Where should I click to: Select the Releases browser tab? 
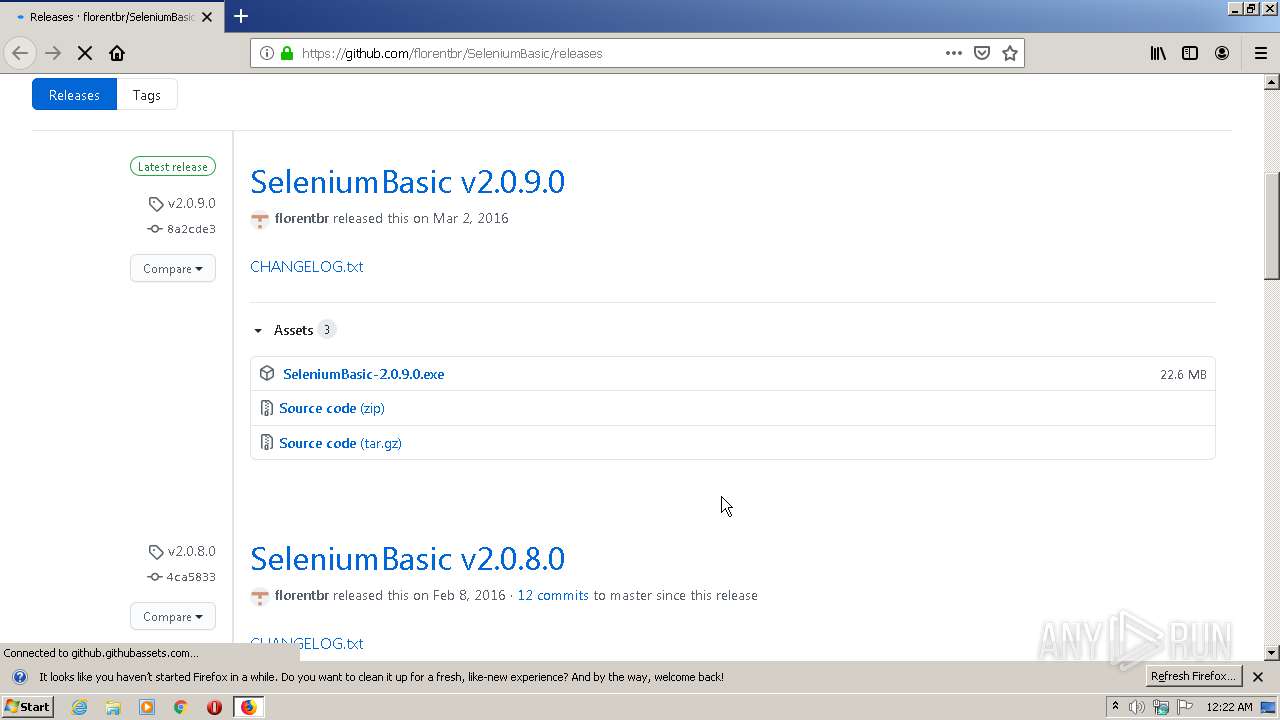pyautogui.click(x=111, y=16)
